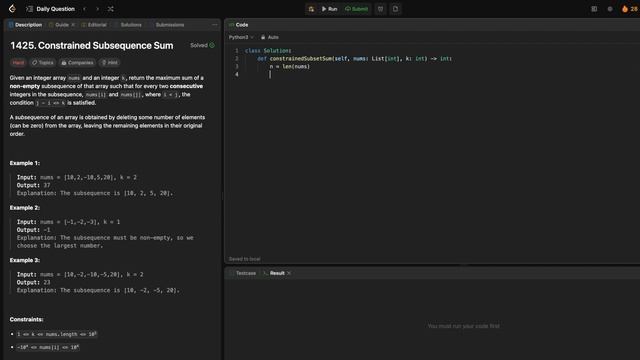This screenshot has width=640, height=360.
Task: Toggle the Auto lock setting
Action: click(270, 37)
